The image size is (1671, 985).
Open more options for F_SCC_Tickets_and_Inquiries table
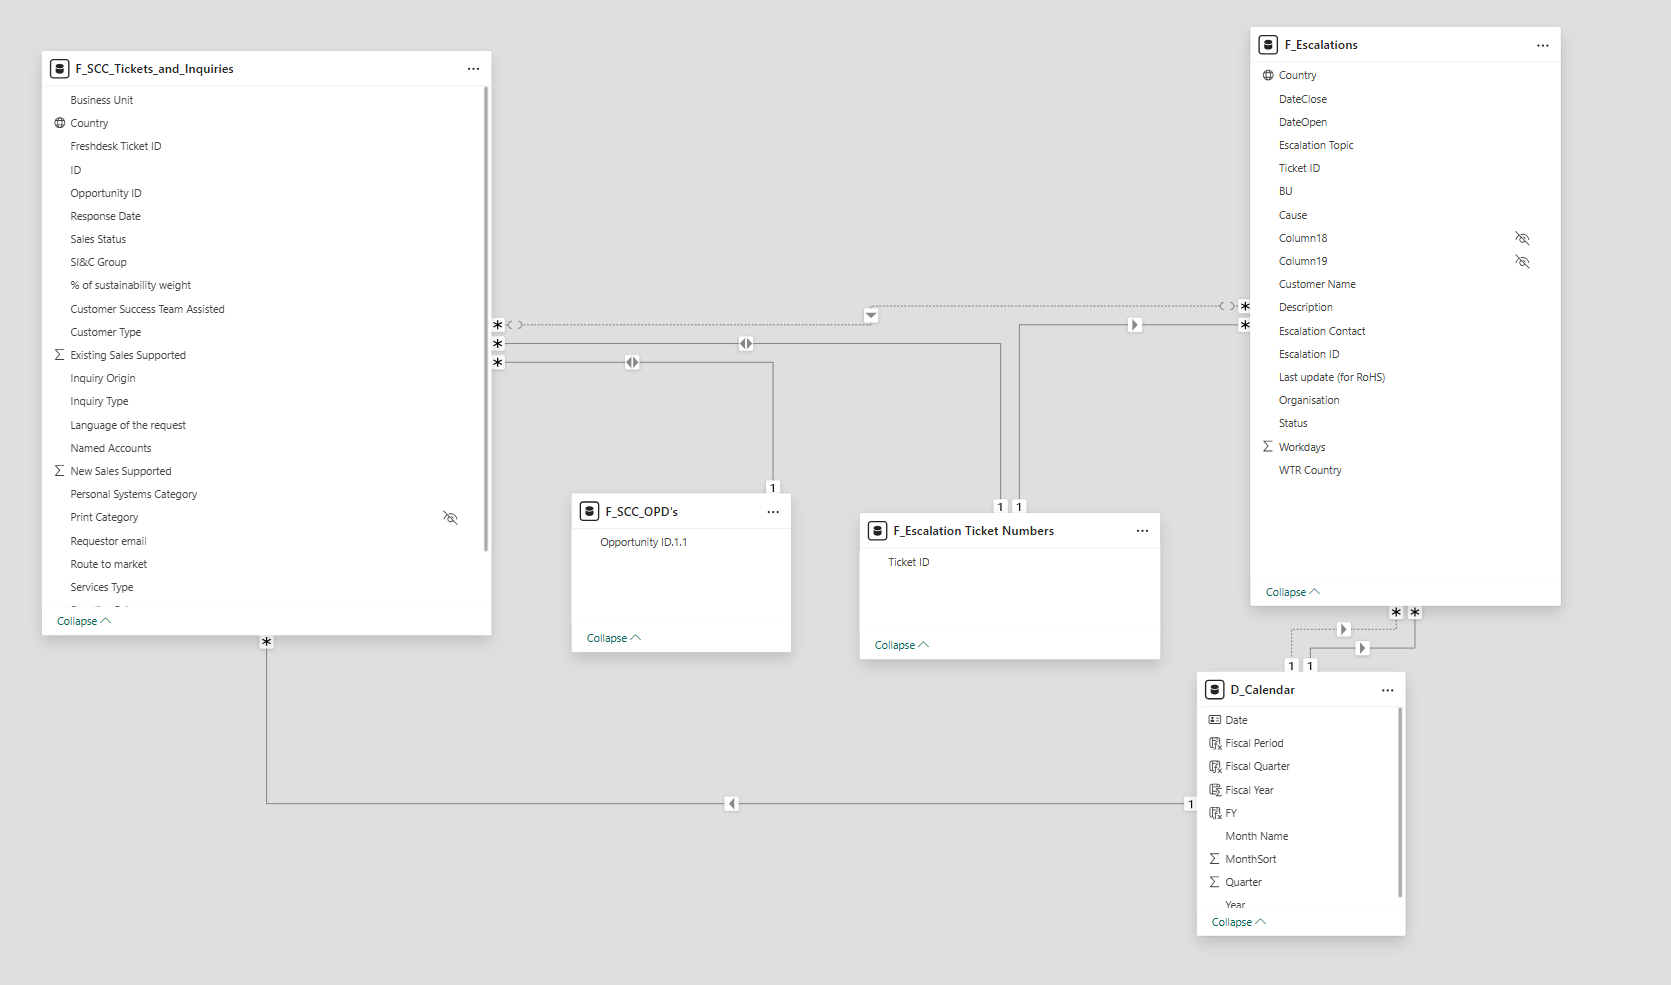473,69
